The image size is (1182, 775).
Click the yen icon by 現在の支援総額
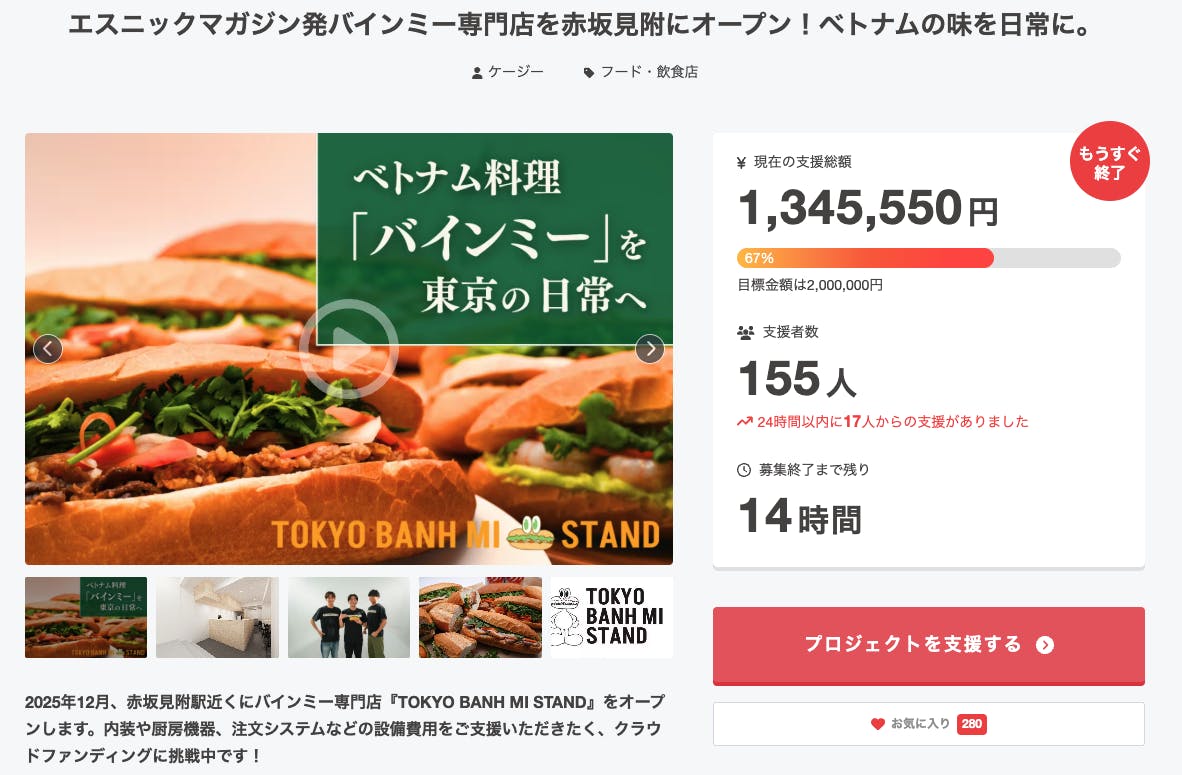coord(741,162)
